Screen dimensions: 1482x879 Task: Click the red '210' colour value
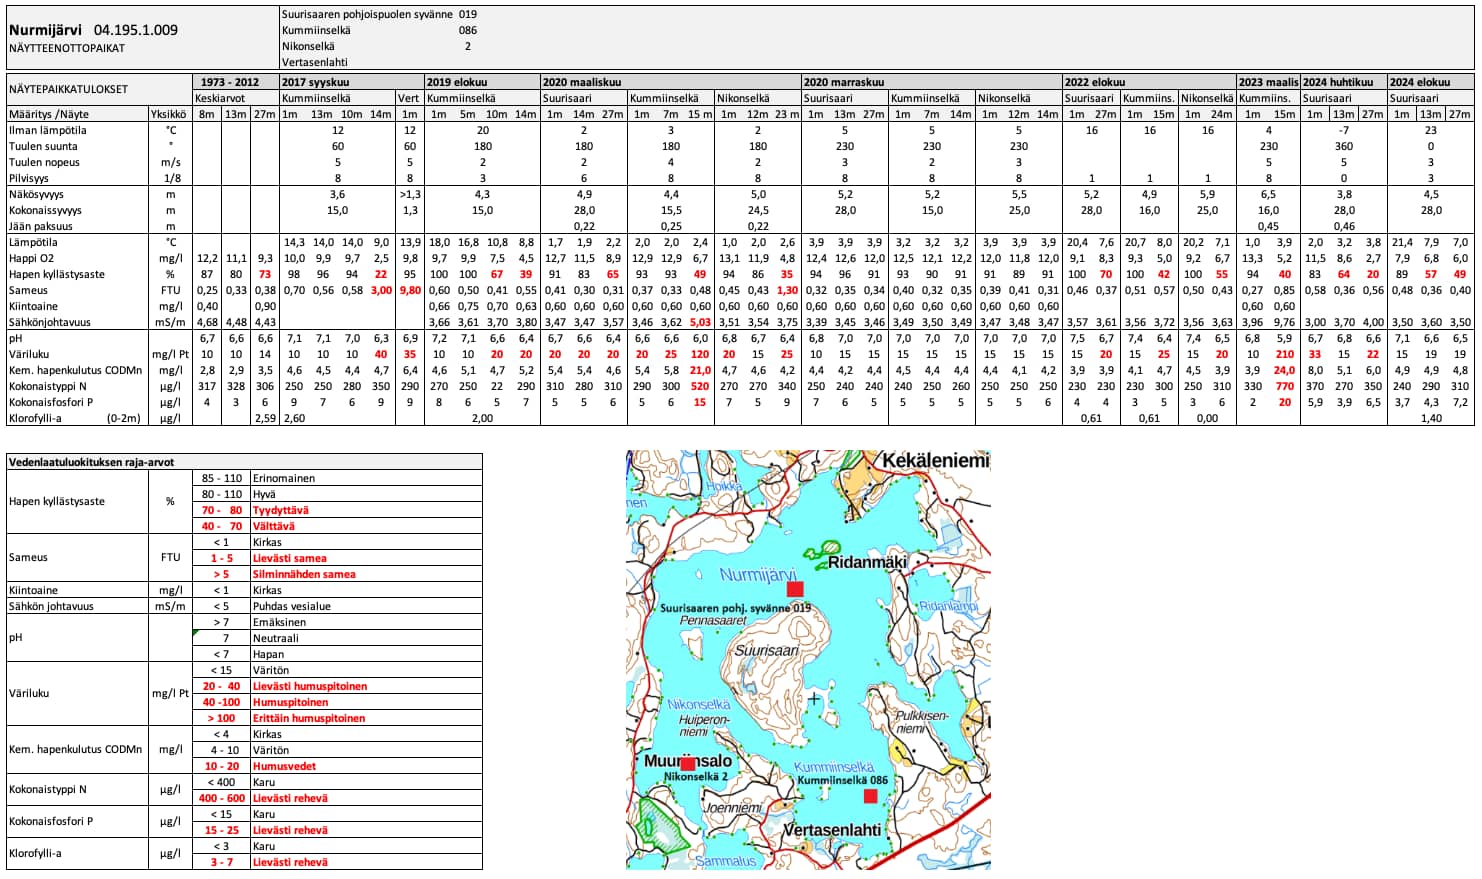pos(1285,354)
